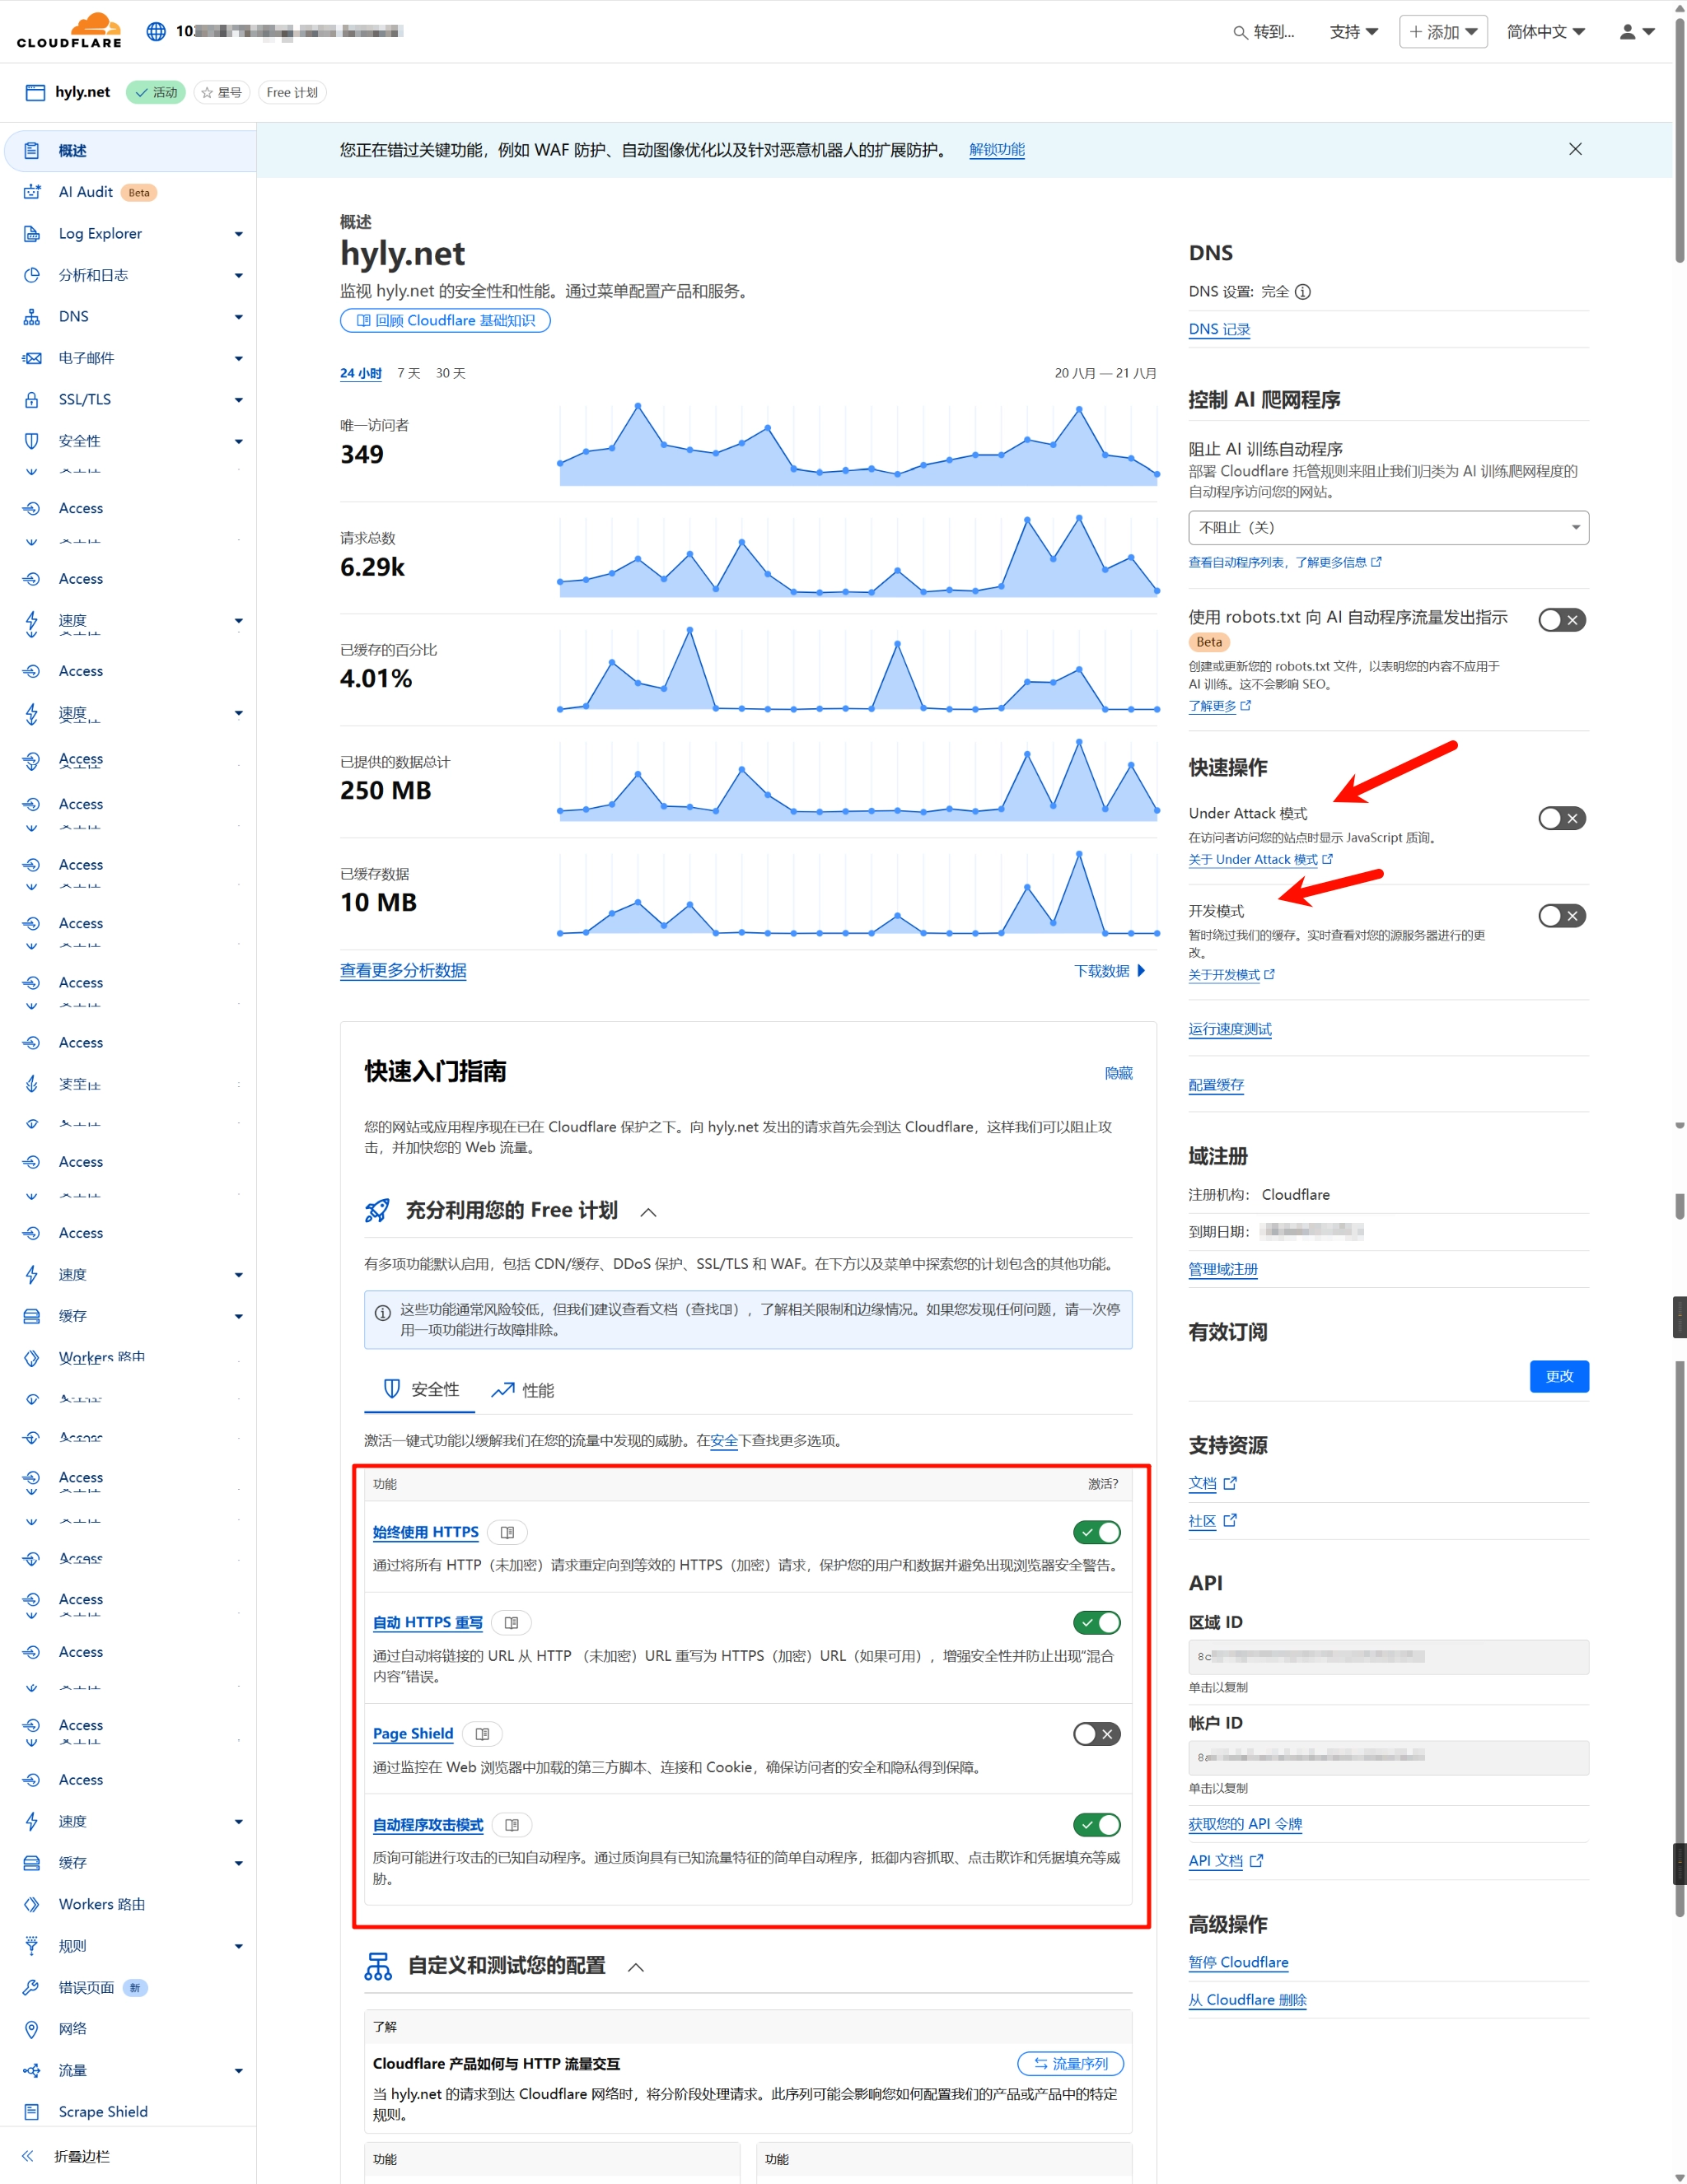Collapse the 充分利用您的 Free 计划 section chevron
1687x2184 pixels.
(x=648, y=1212)
